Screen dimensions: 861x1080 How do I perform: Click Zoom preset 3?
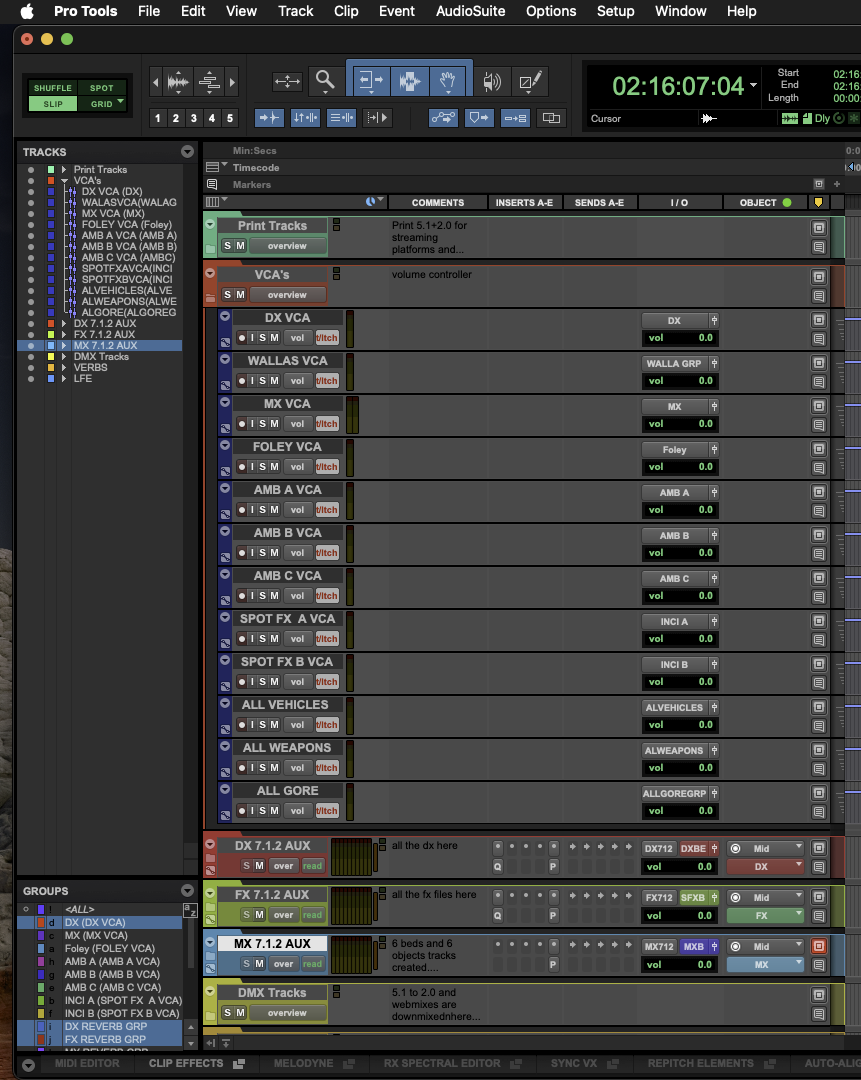(x=194, y=118)
